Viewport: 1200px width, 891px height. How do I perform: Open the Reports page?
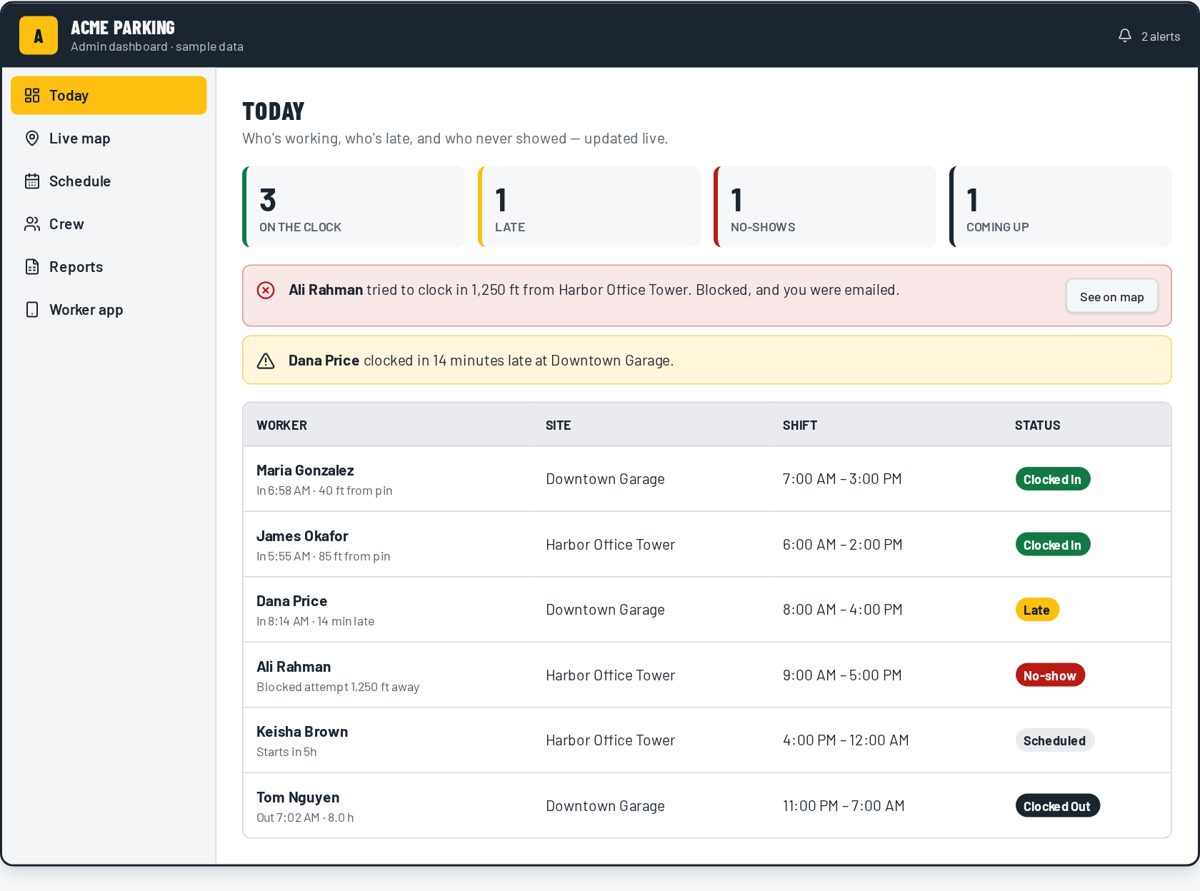point(109,267)
